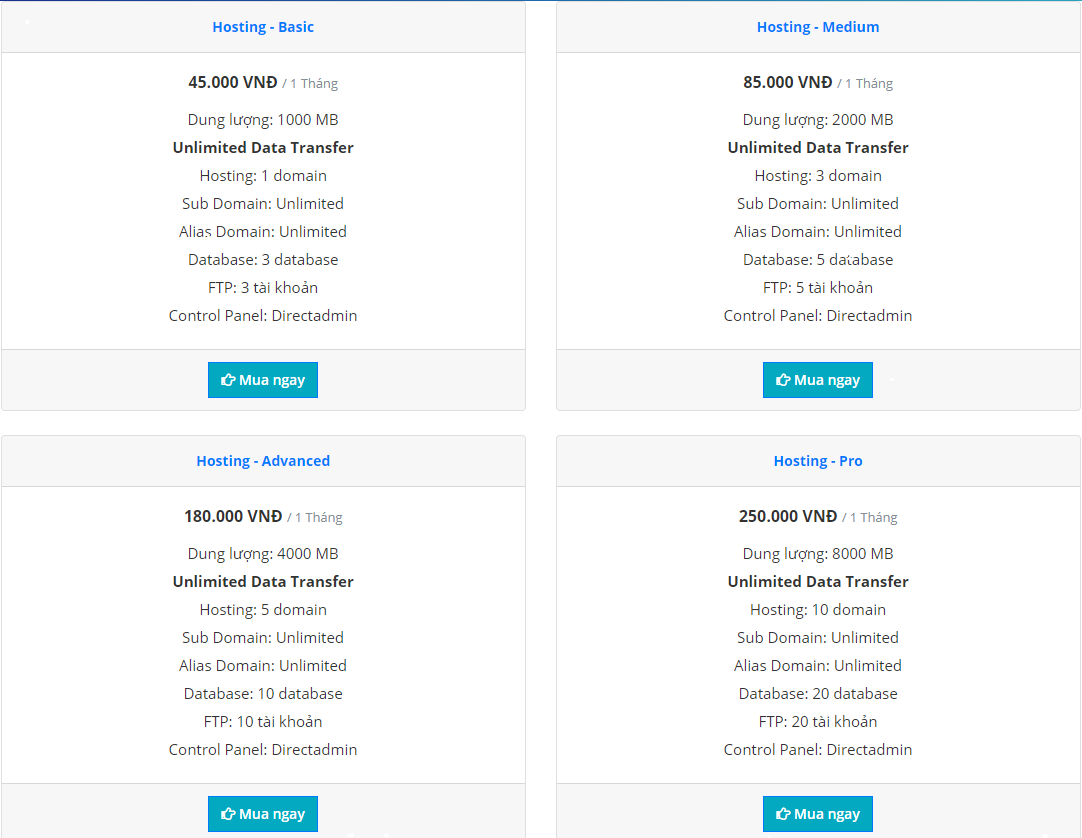The height and width of the screenshot is (838, 1082).
Task: Open the Hosting - Basic plan link
Action: 263,27
